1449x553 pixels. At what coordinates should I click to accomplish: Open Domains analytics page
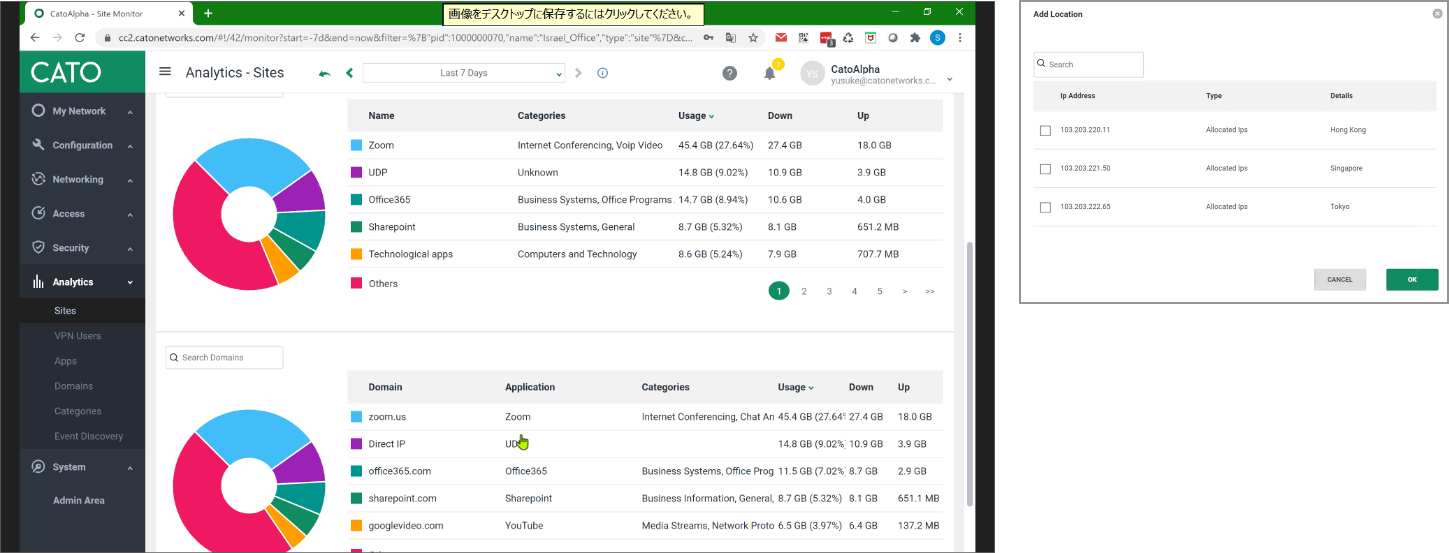click(73, 386)
